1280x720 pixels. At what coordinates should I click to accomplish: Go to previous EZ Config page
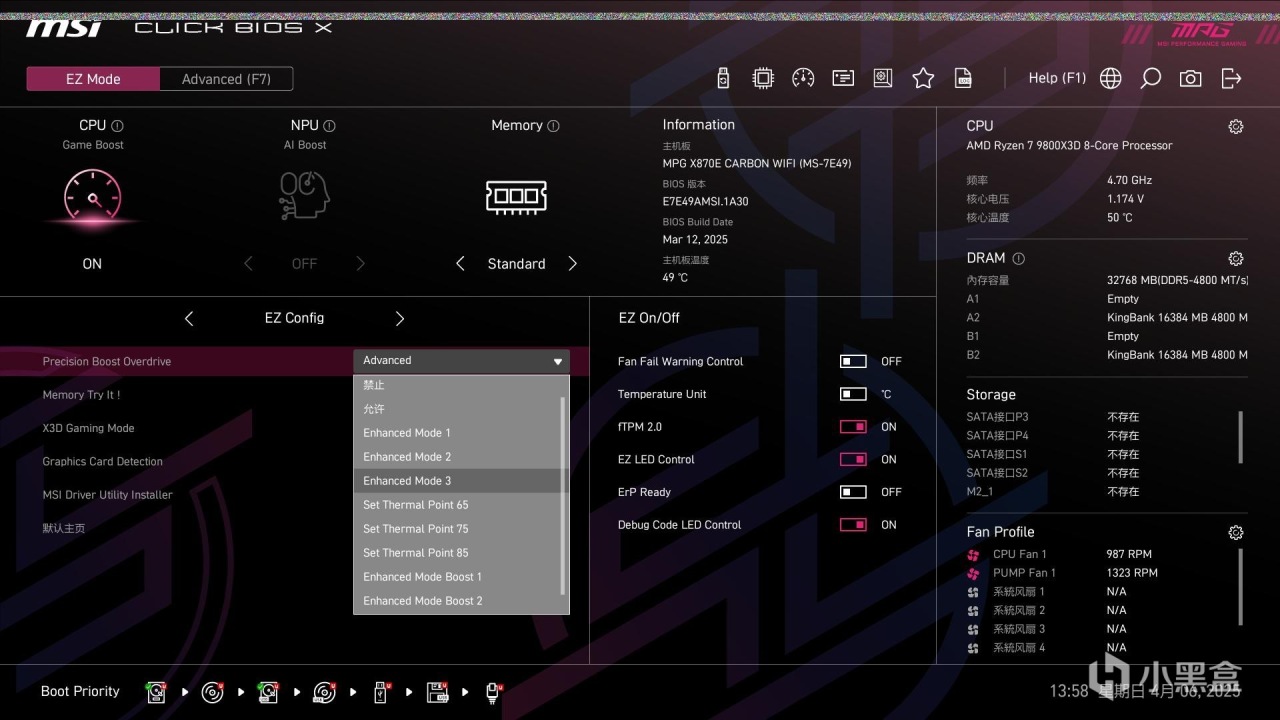tap(189, 318)
